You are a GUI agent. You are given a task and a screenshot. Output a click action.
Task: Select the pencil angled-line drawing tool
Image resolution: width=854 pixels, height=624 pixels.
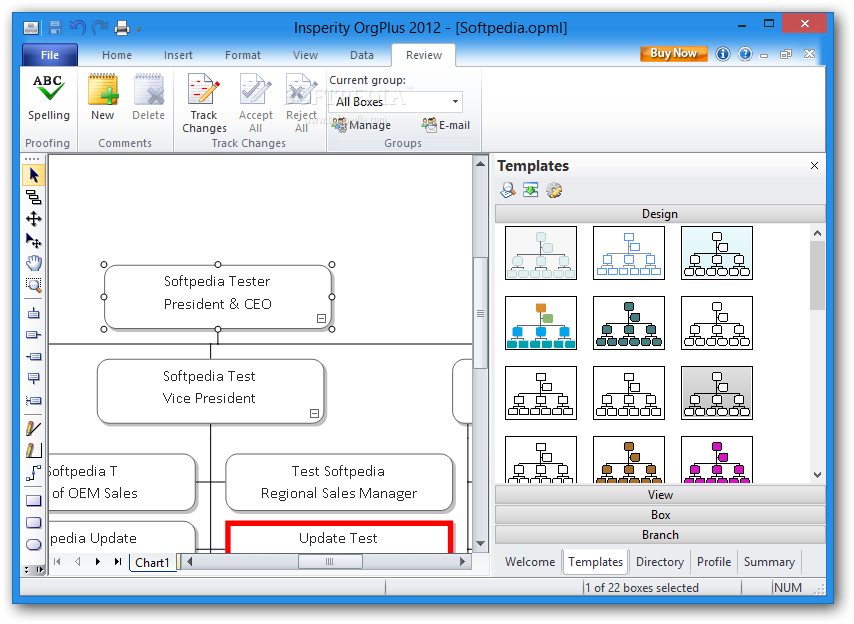pyautogui.click(x=34, y=450)
